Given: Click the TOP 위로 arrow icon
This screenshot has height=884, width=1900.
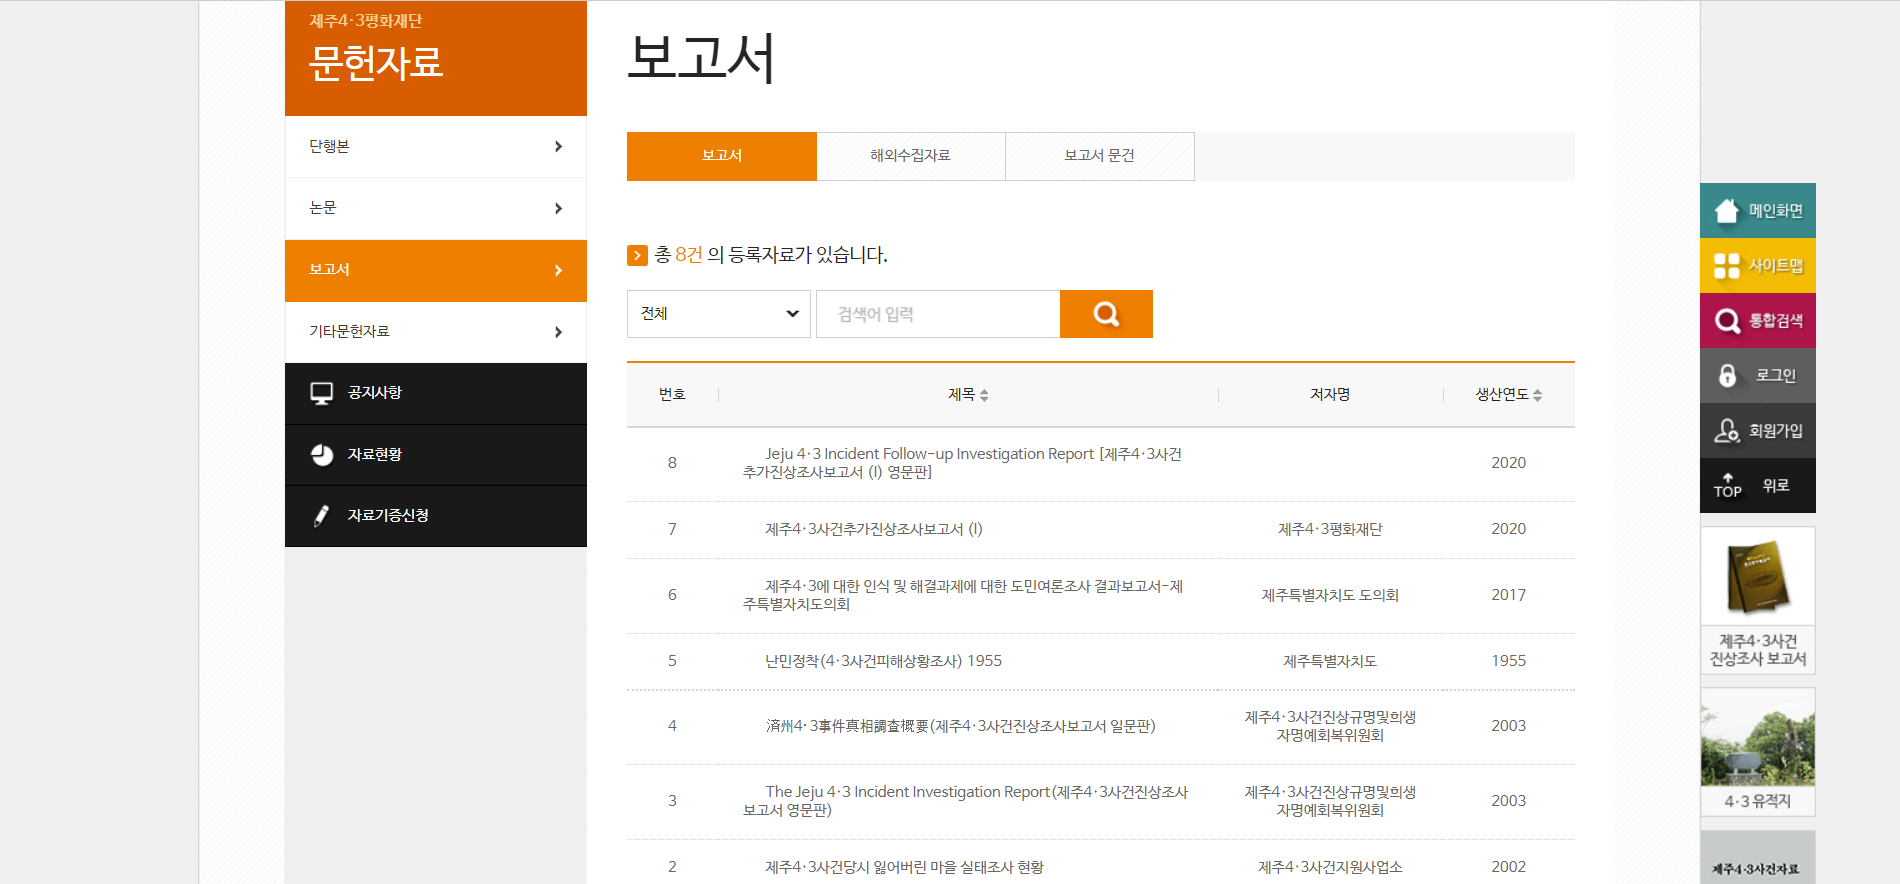Looking at the screenshot, I should (x=1727, y=485).
